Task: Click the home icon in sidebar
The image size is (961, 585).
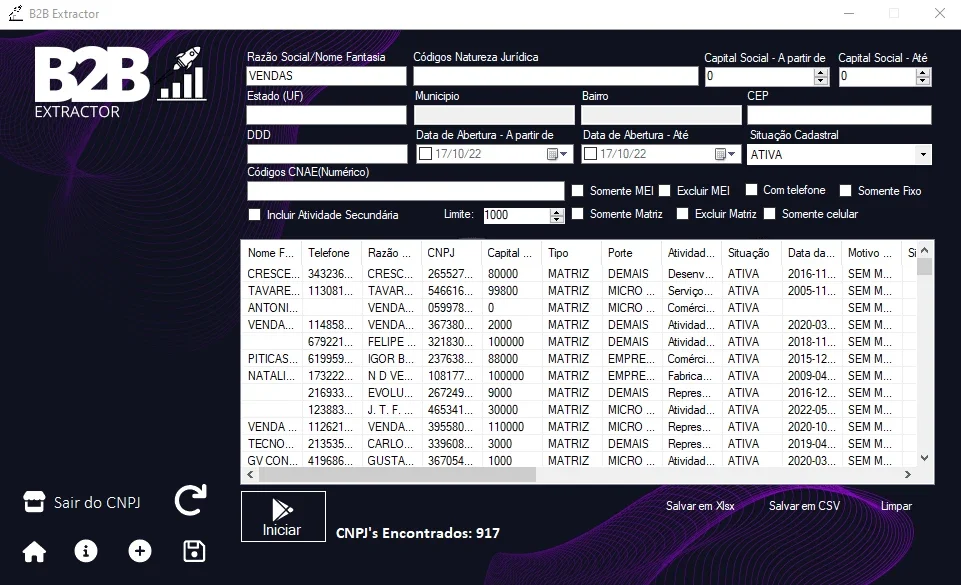Action: pos(34,551)
